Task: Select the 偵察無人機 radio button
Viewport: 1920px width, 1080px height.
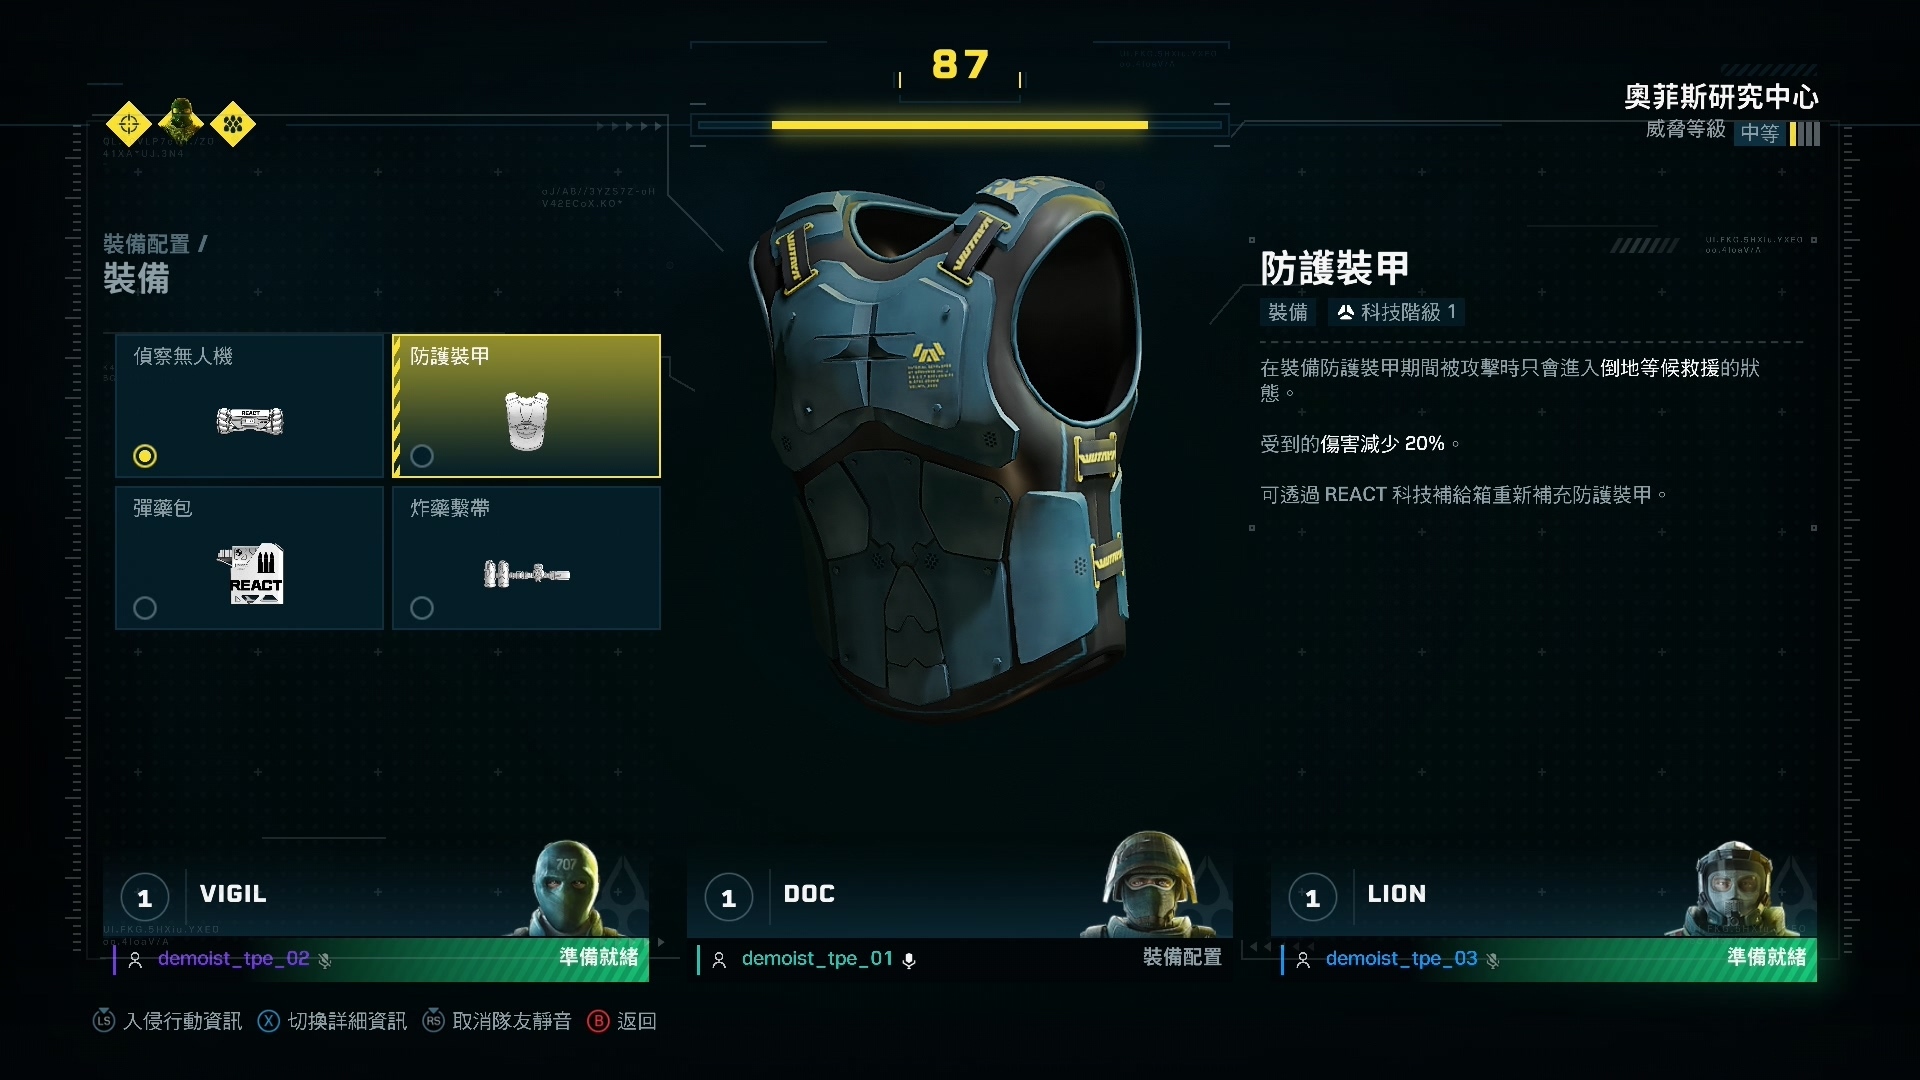Action: point(145,456)
